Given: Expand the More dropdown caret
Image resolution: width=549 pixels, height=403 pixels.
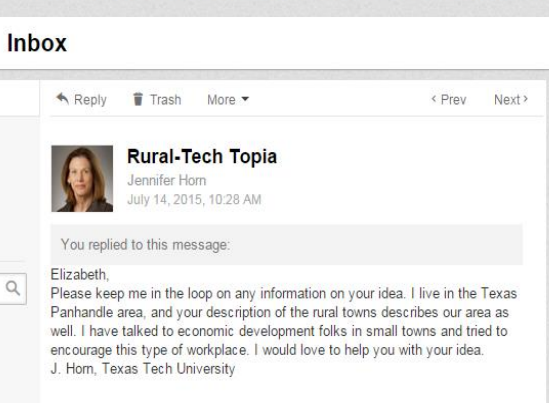Looking at the screenshot, I should [x=245, y=99].
